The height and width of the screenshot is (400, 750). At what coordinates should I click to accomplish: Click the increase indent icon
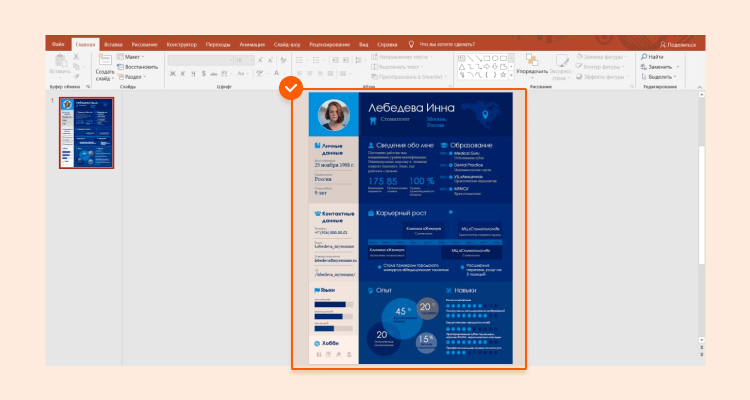(345, 60)
